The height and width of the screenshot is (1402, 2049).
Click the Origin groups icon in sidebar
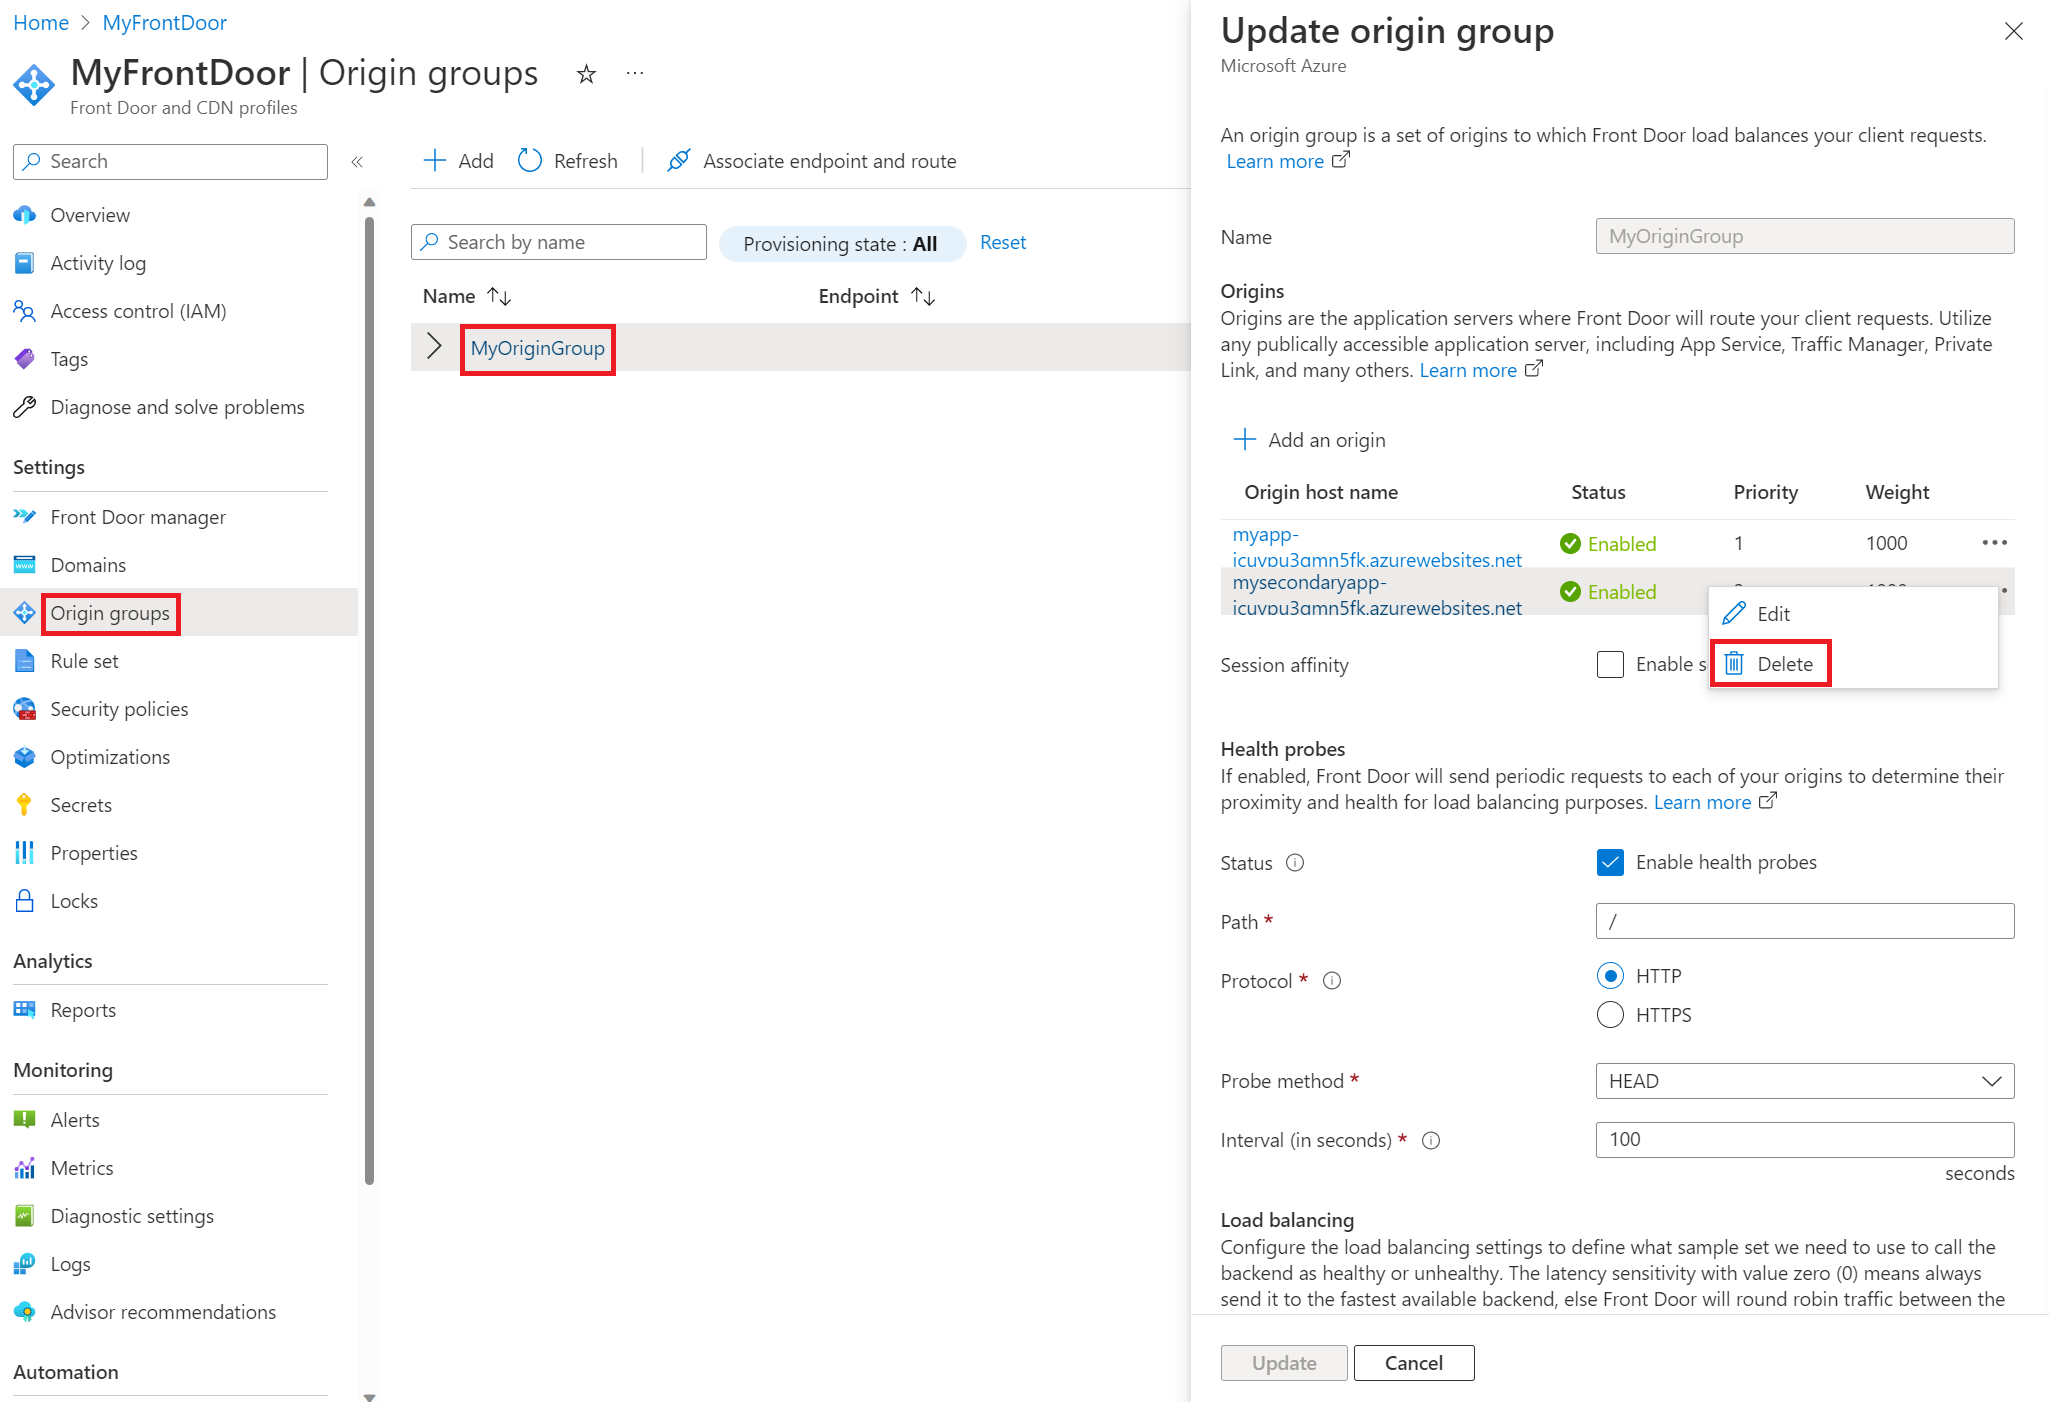(25, 612)
